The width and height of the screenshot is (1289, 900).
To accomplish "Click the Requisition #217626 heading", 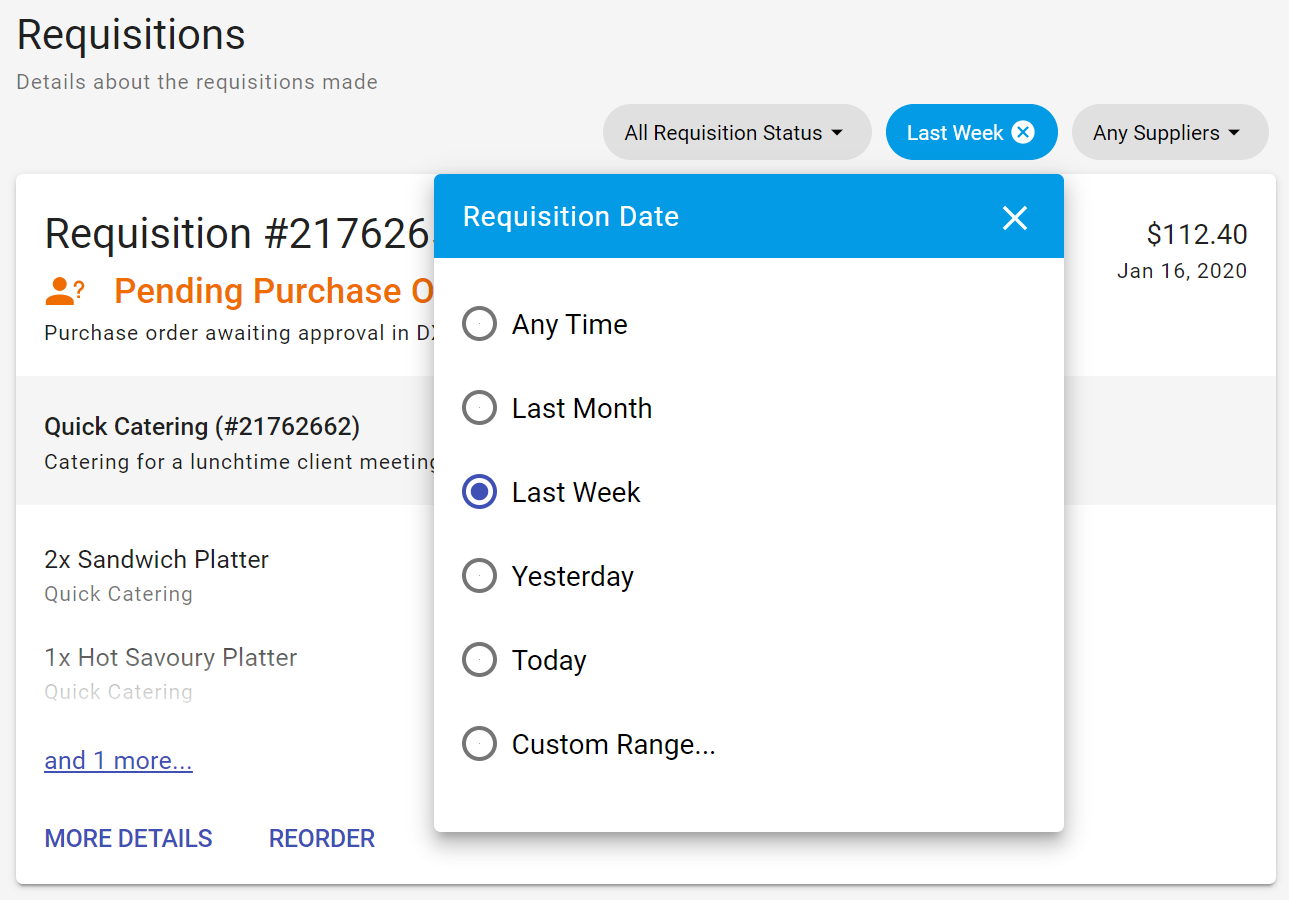I will pos(230,233).
